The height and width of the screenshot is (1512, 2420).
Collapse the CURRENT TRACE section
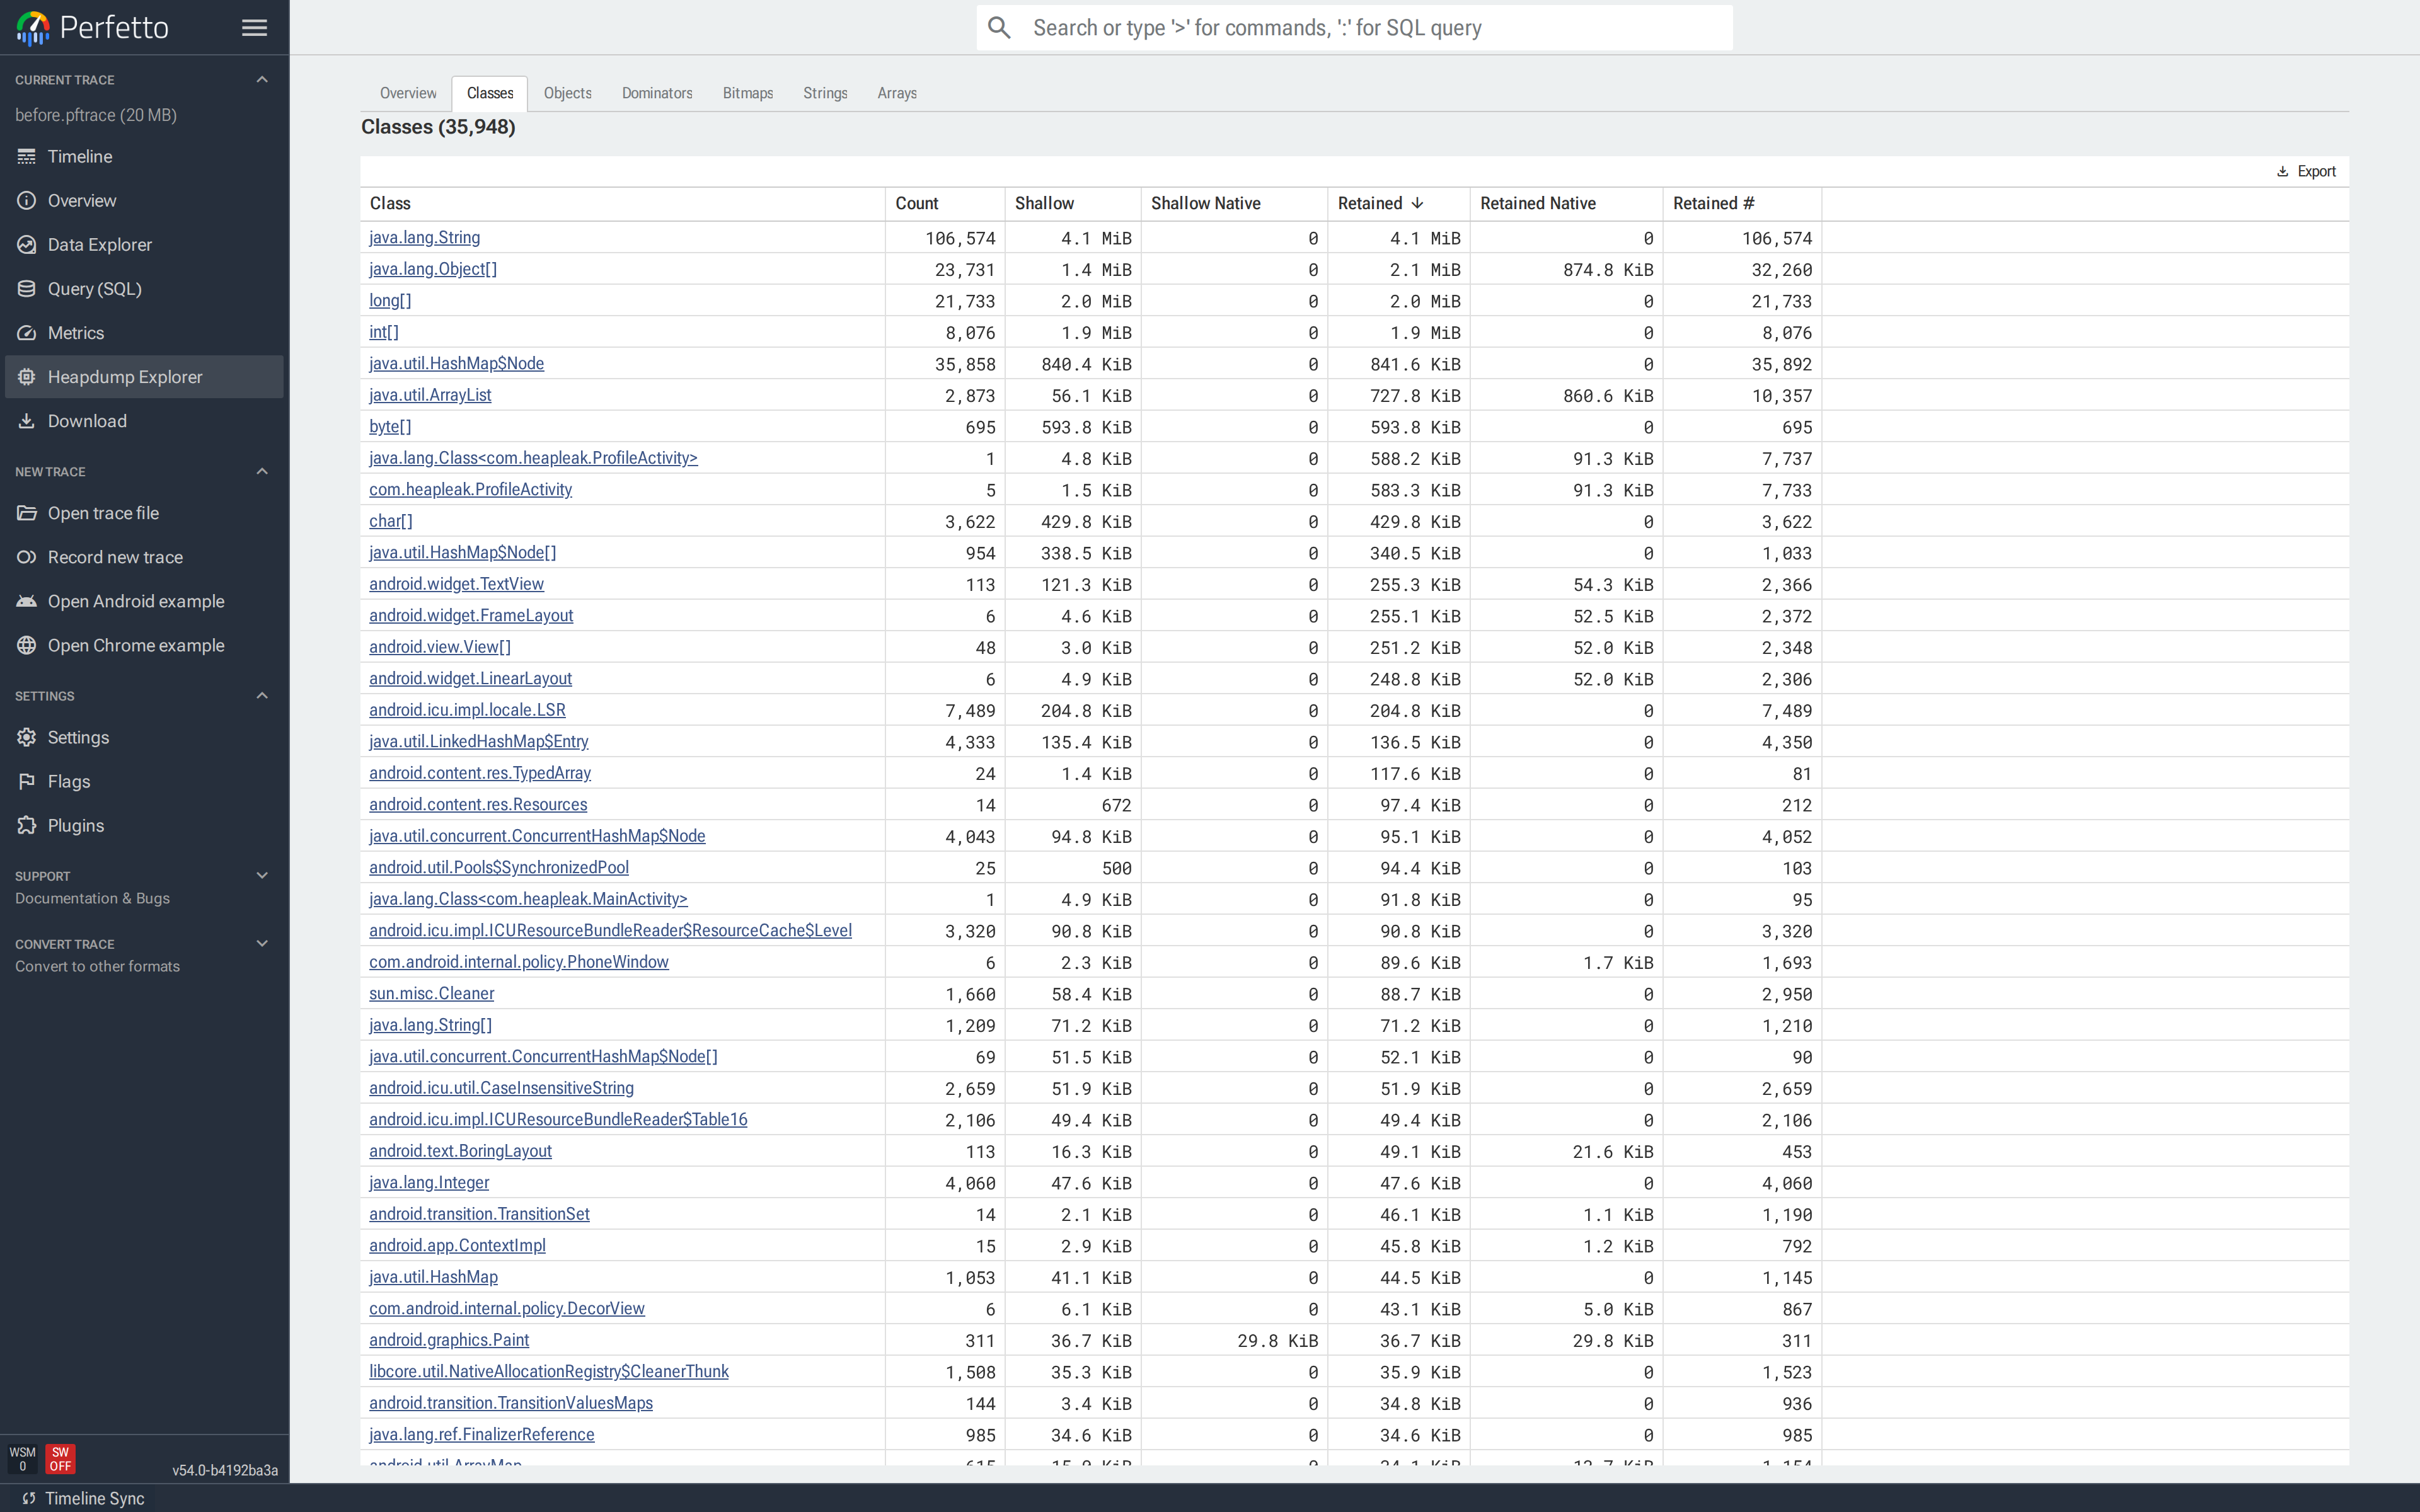click(x=261, y=79)
